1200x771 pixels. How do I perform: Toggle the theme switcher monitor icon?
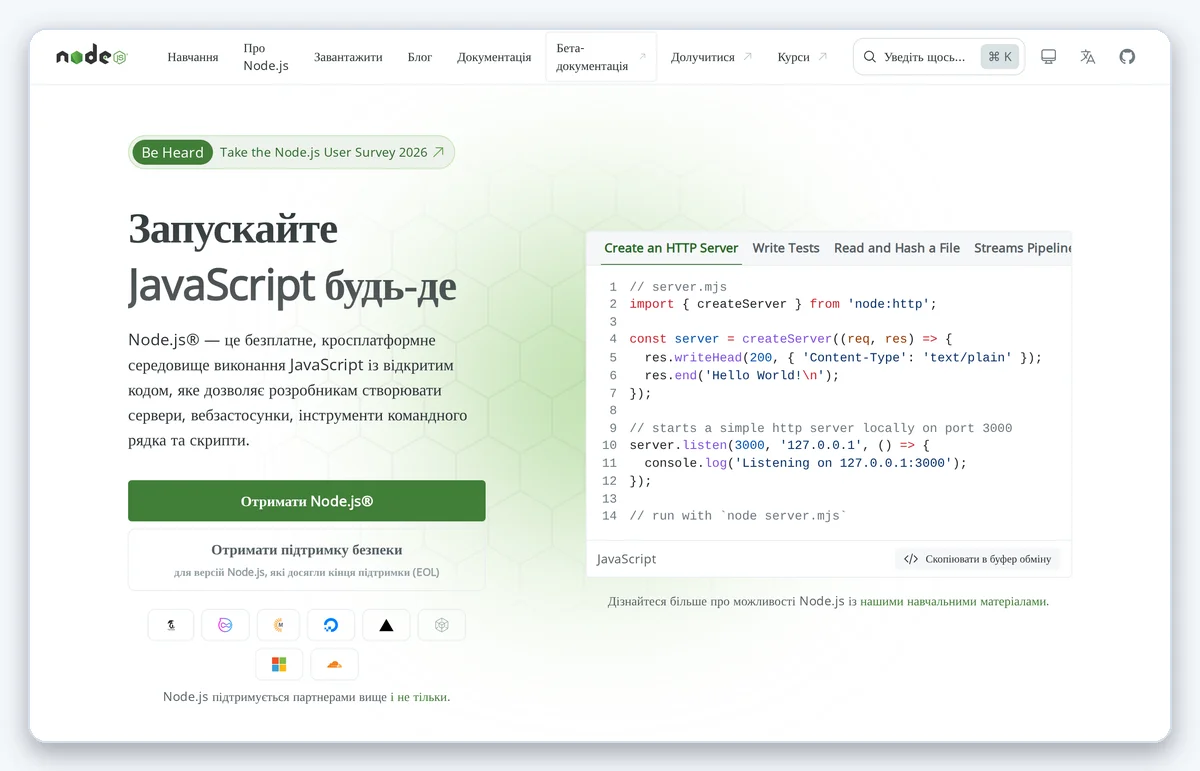pos(1049,57)
